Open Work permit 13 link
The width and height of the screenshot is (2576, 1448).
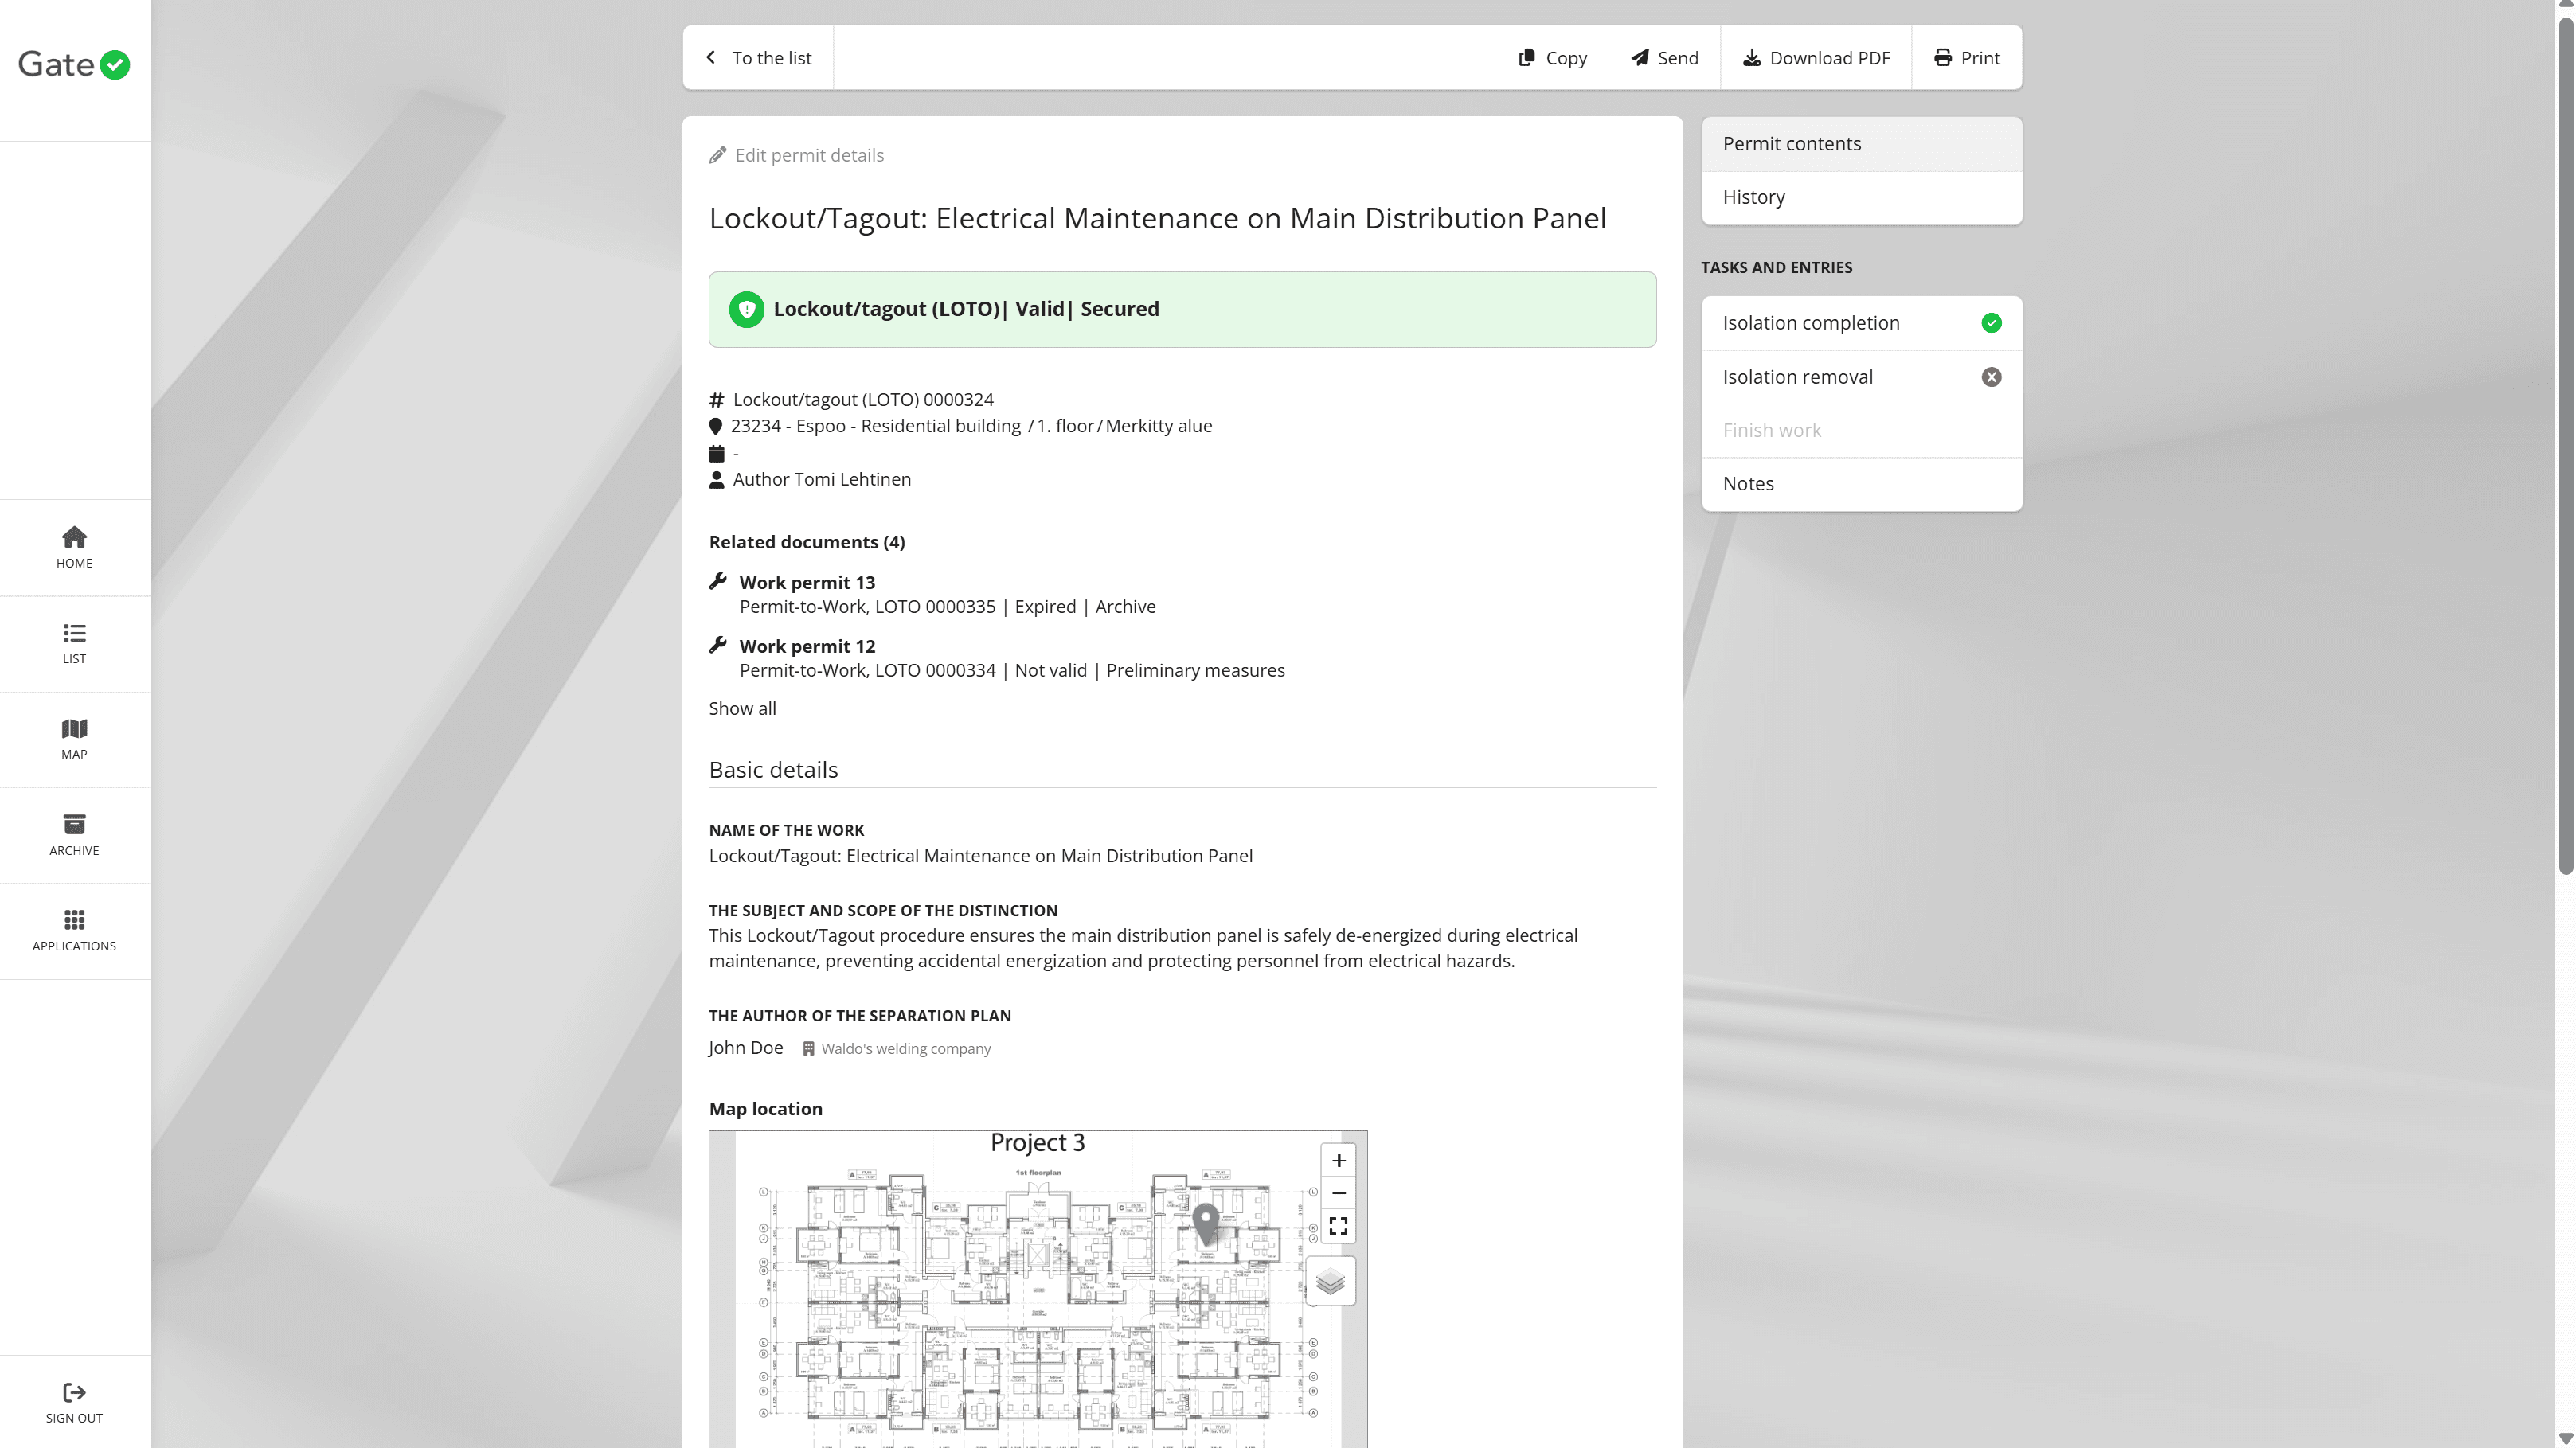tap(806, 583)
